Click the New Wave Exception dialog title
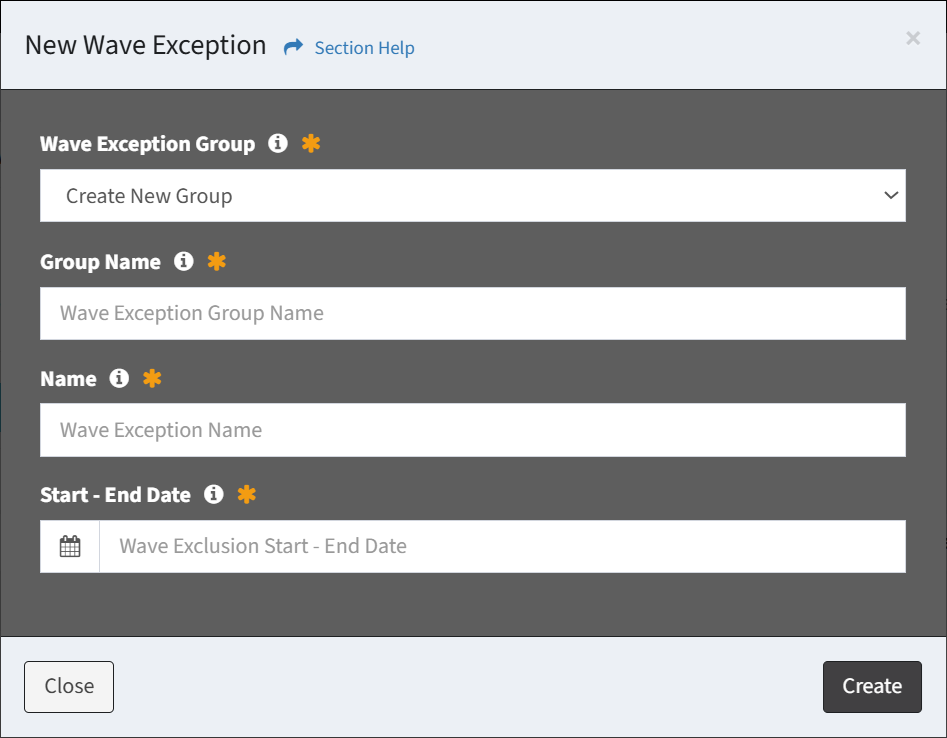The width and height of the screenshot is (947, 738). [146, 46]
